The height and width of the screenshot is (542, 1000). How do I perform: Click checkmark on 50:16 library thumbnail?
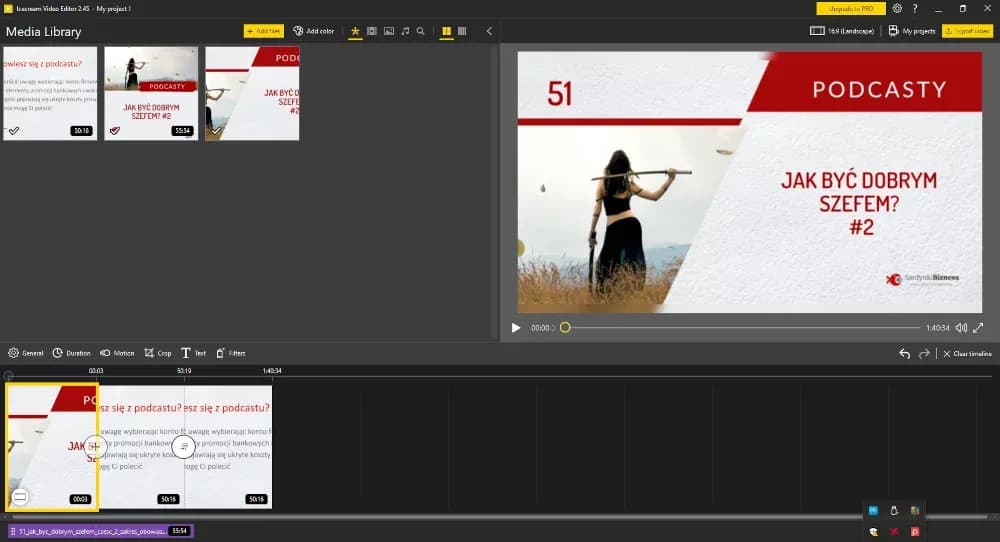point(14,131)
